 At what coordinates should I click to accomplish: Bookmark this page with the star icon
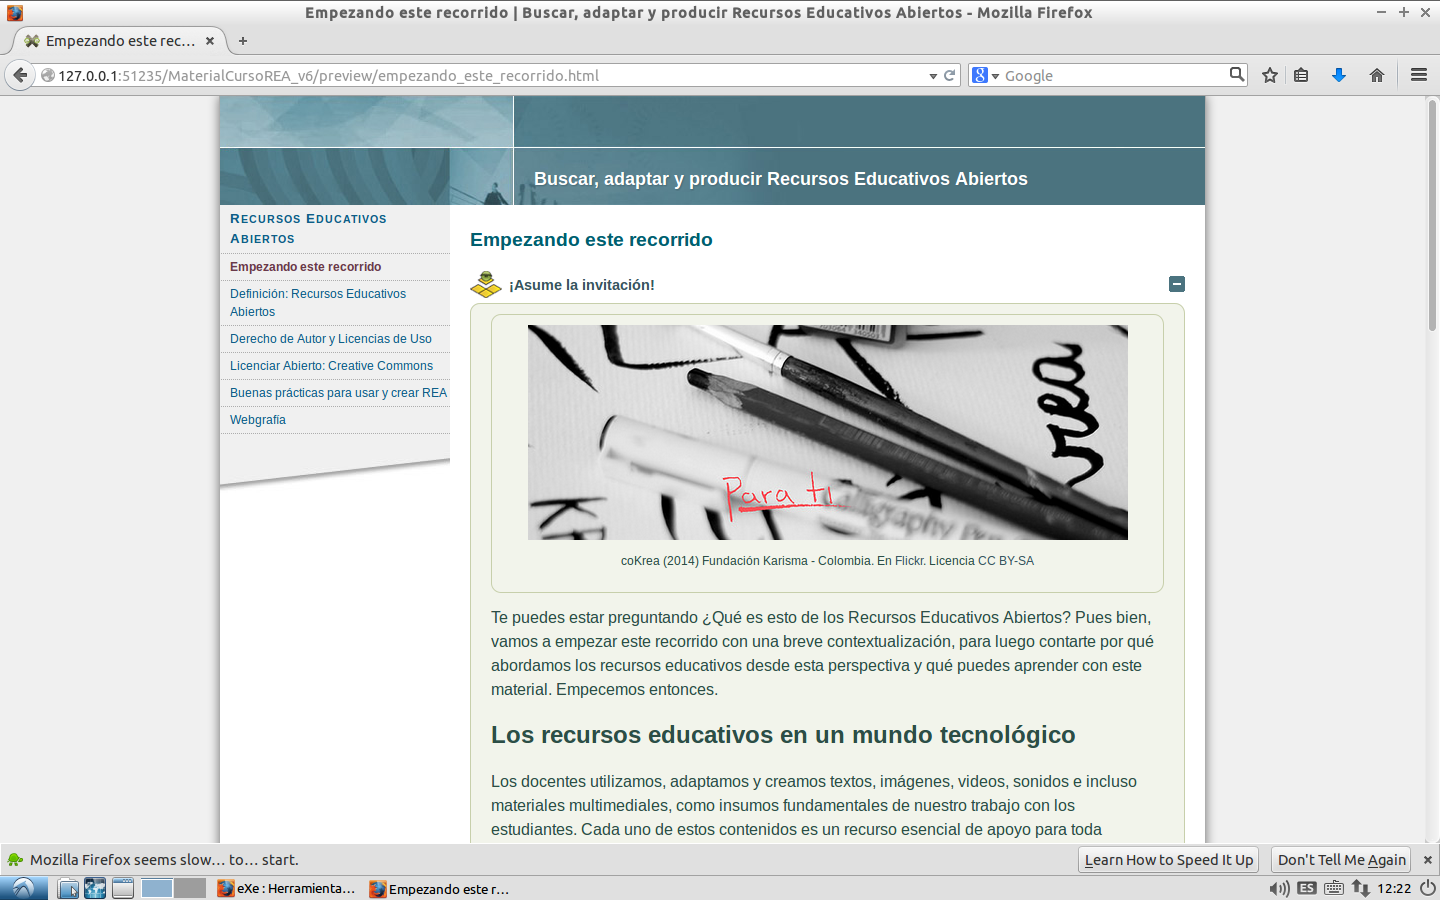(x=1270, y=75)
